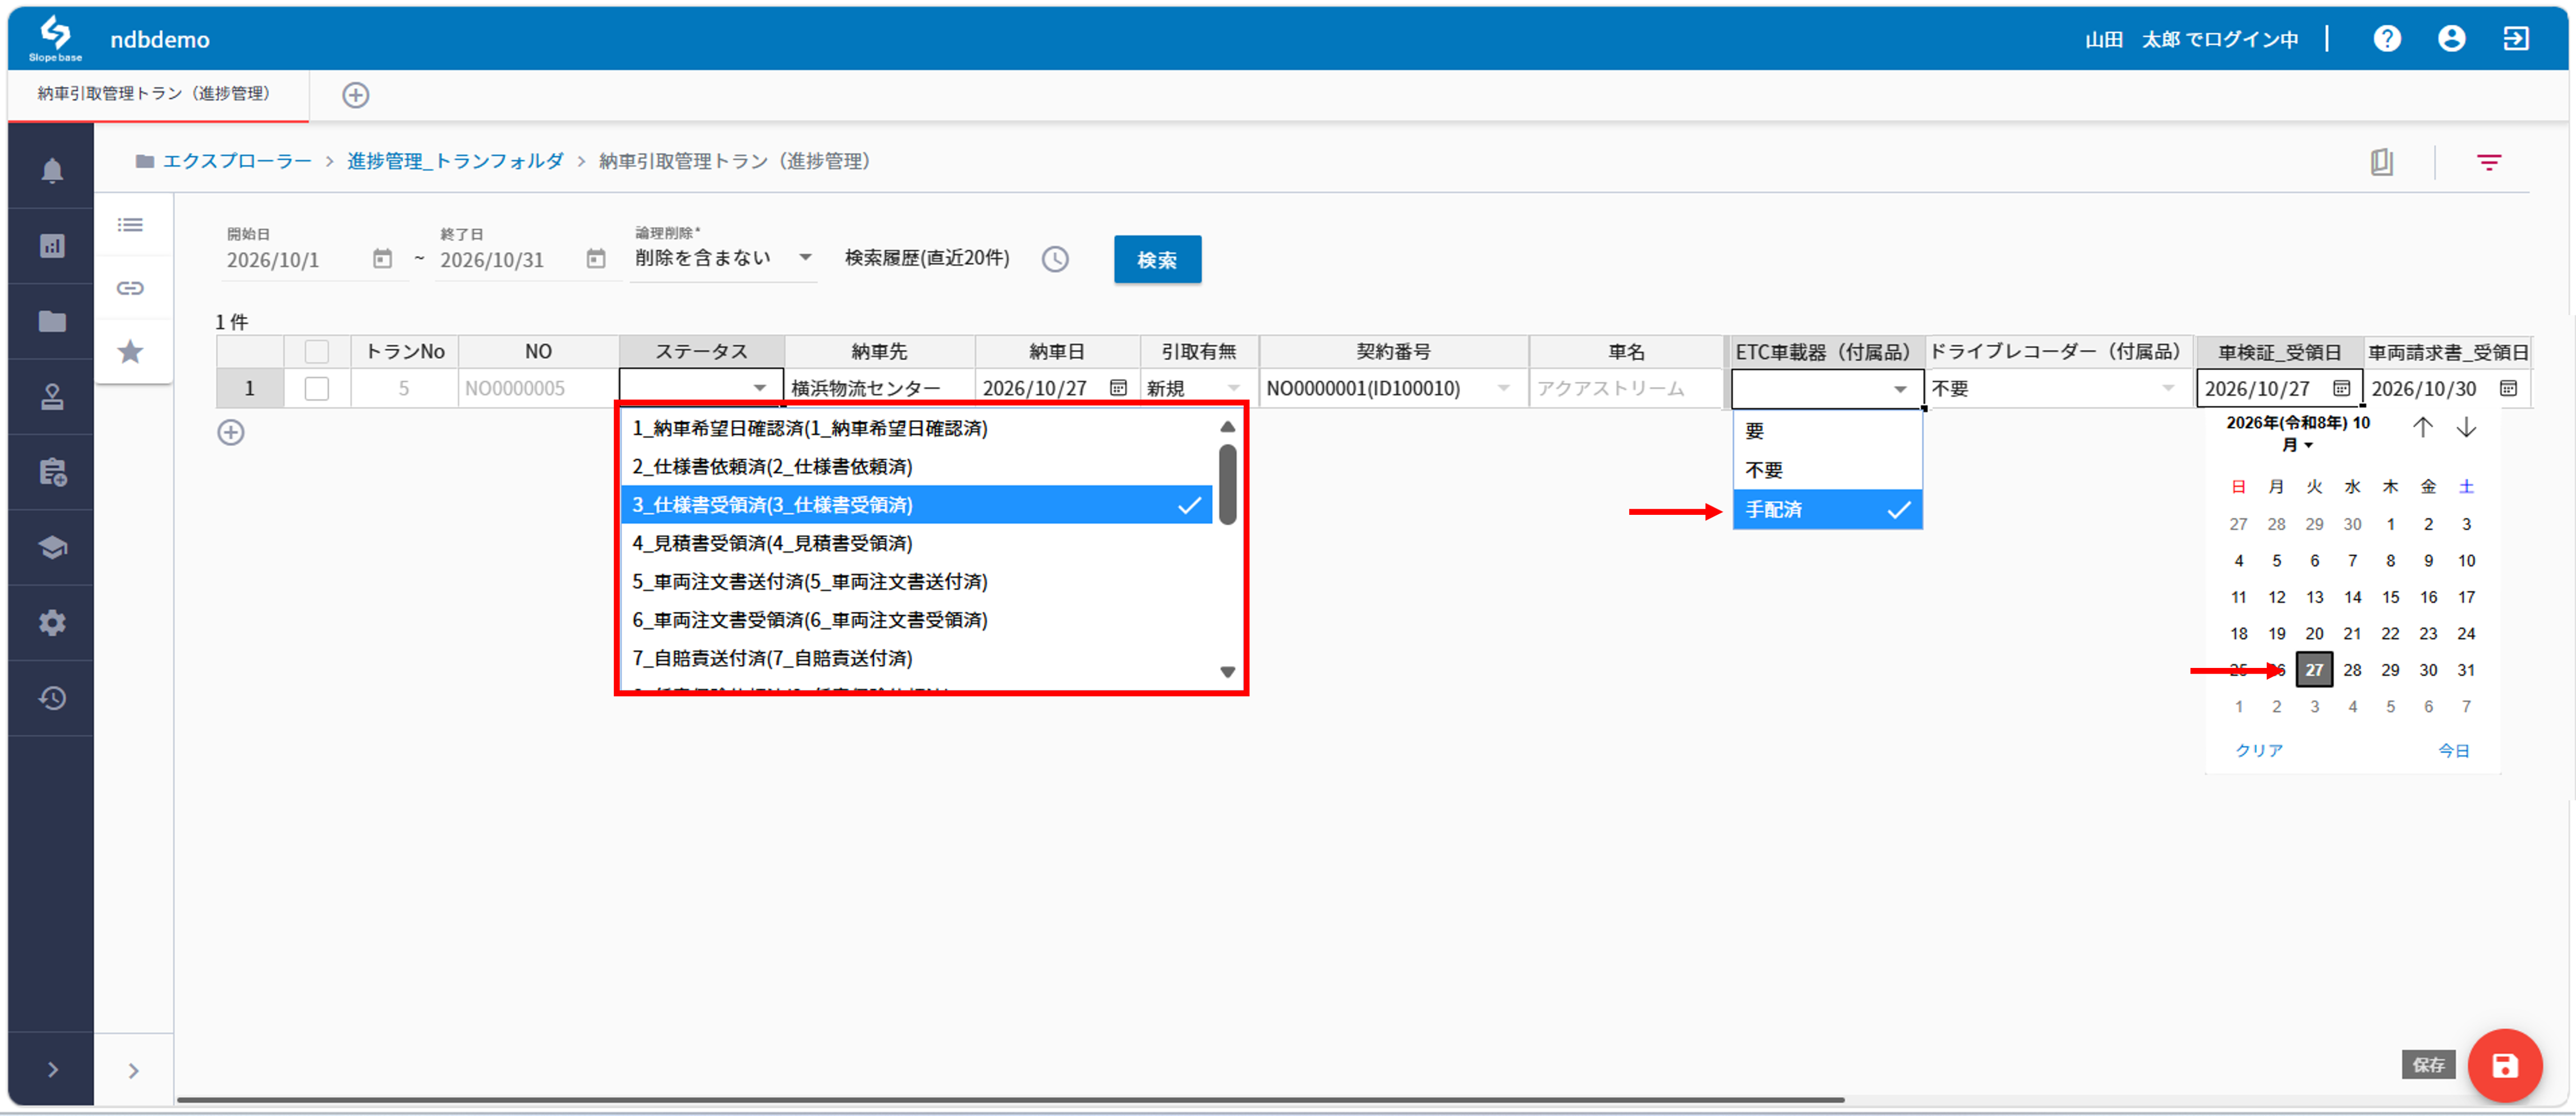Open list view icon in side panel
The width and height of the screenshot is (2576, 1116).
pyautogui.click(x=130, y=225)
